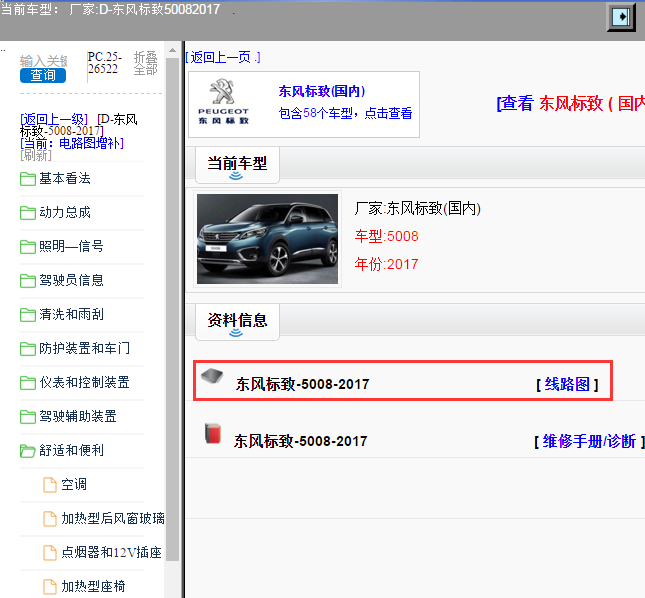
Task: Click 折叠全部 to collapse all
Action: pyautogui.click(x=145, y=63)
